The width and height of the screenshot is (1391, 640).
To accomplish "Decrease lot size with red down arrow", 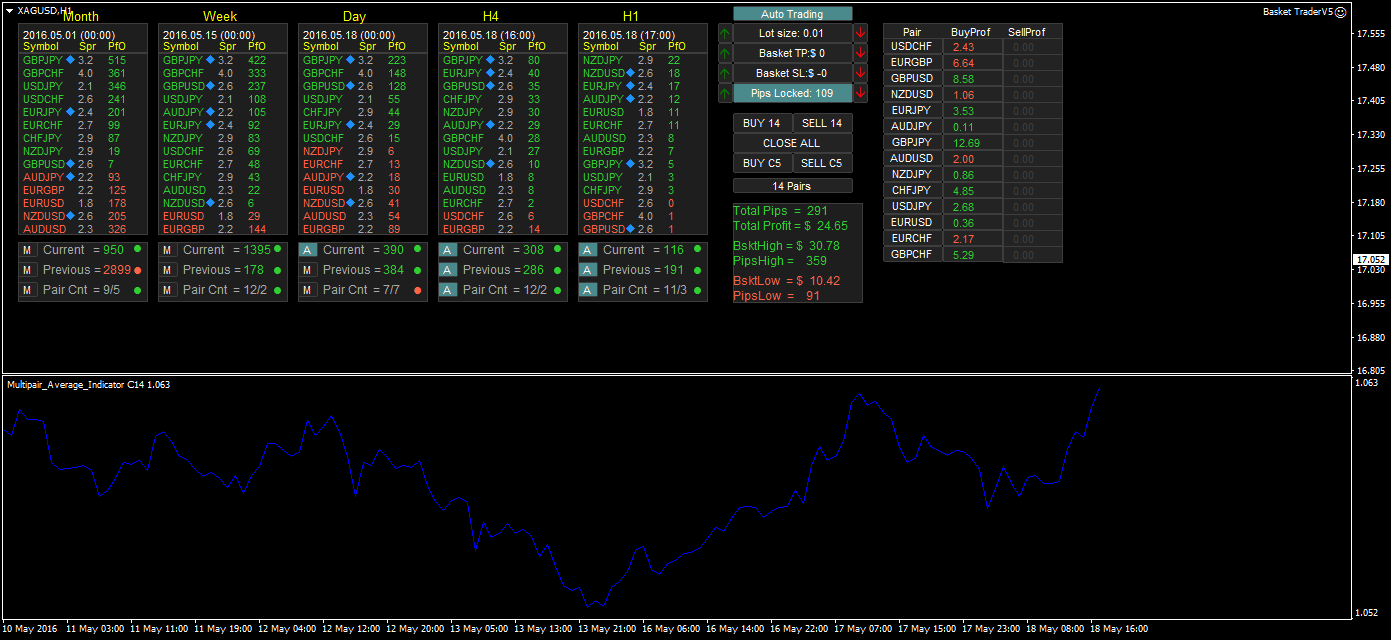I will (861, 33).
